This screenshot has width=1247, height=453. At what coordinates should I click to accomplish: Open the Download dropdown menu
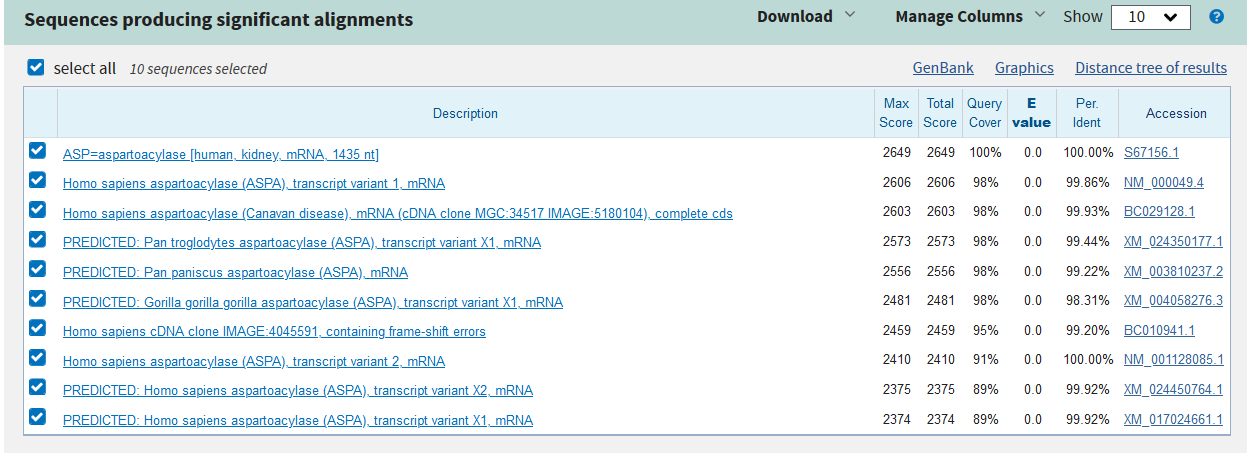(805, 17)
